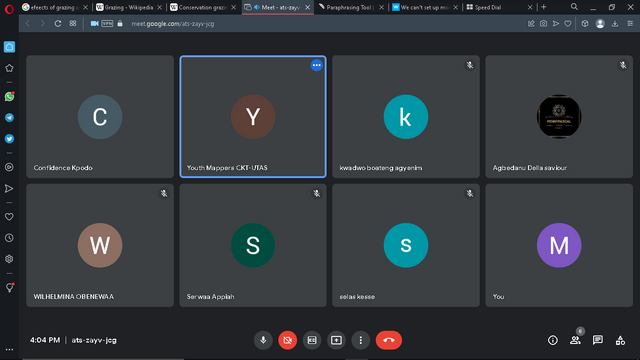This screenshot has height=360, width=640.
Task: Open player icon in sidebar
Action: 9,167
